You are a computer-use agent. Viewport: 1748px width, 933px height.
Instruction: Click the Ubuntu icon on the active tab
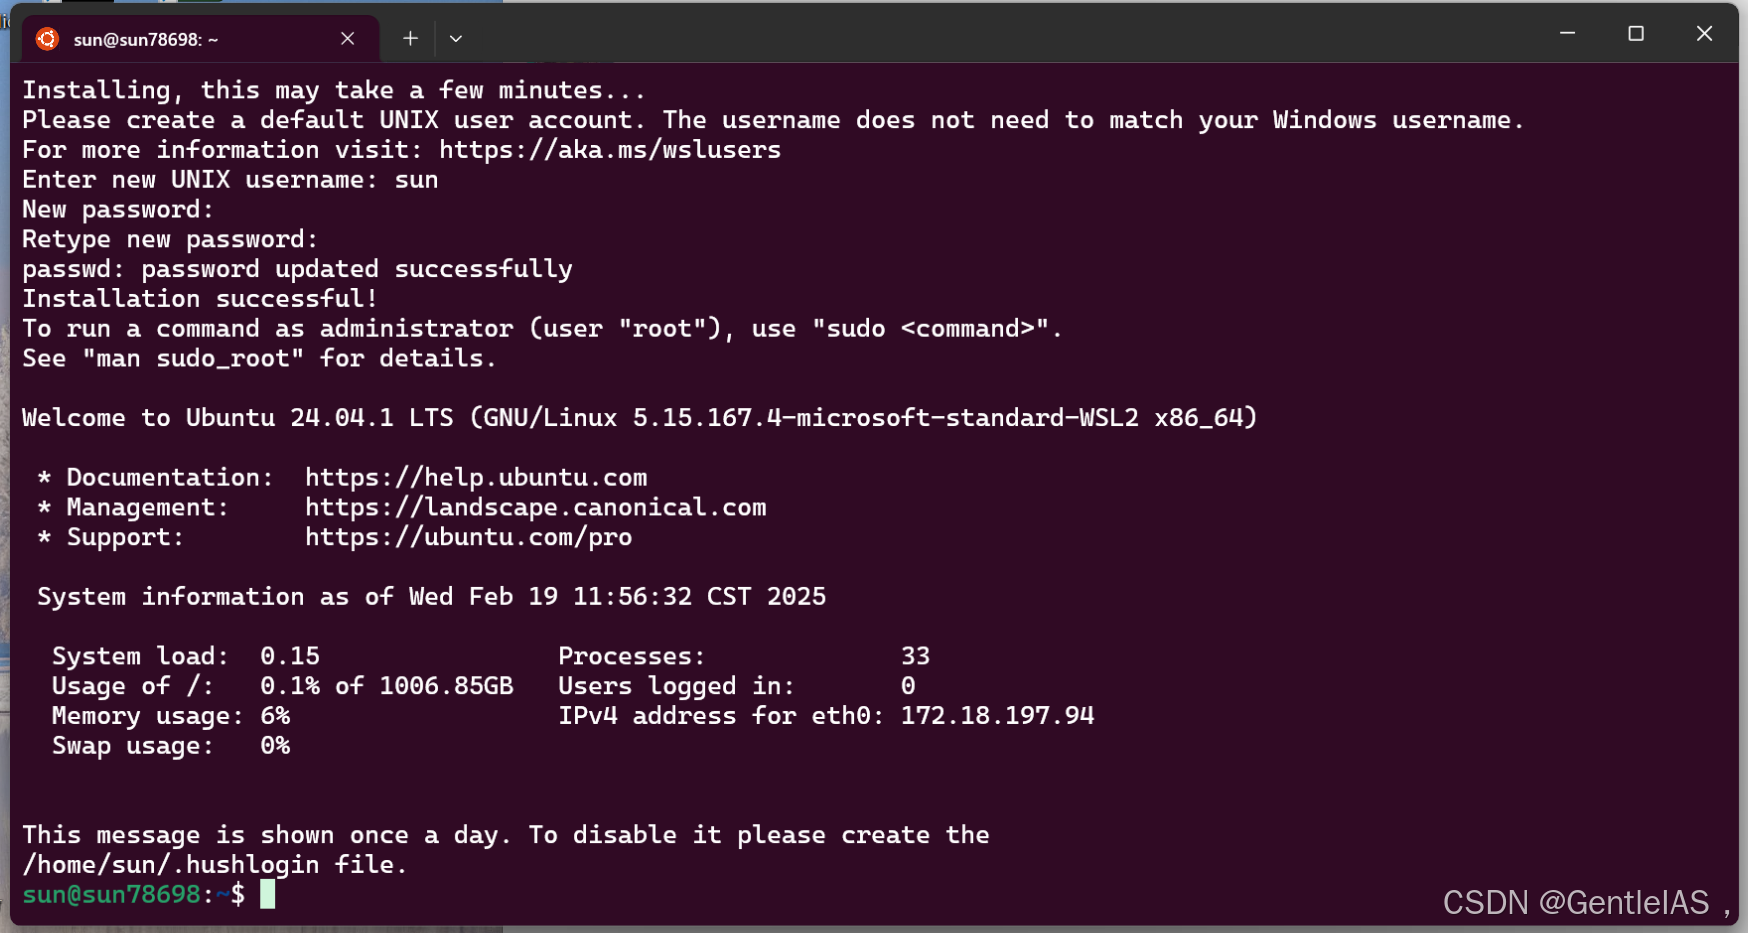[x=46, y=38]
